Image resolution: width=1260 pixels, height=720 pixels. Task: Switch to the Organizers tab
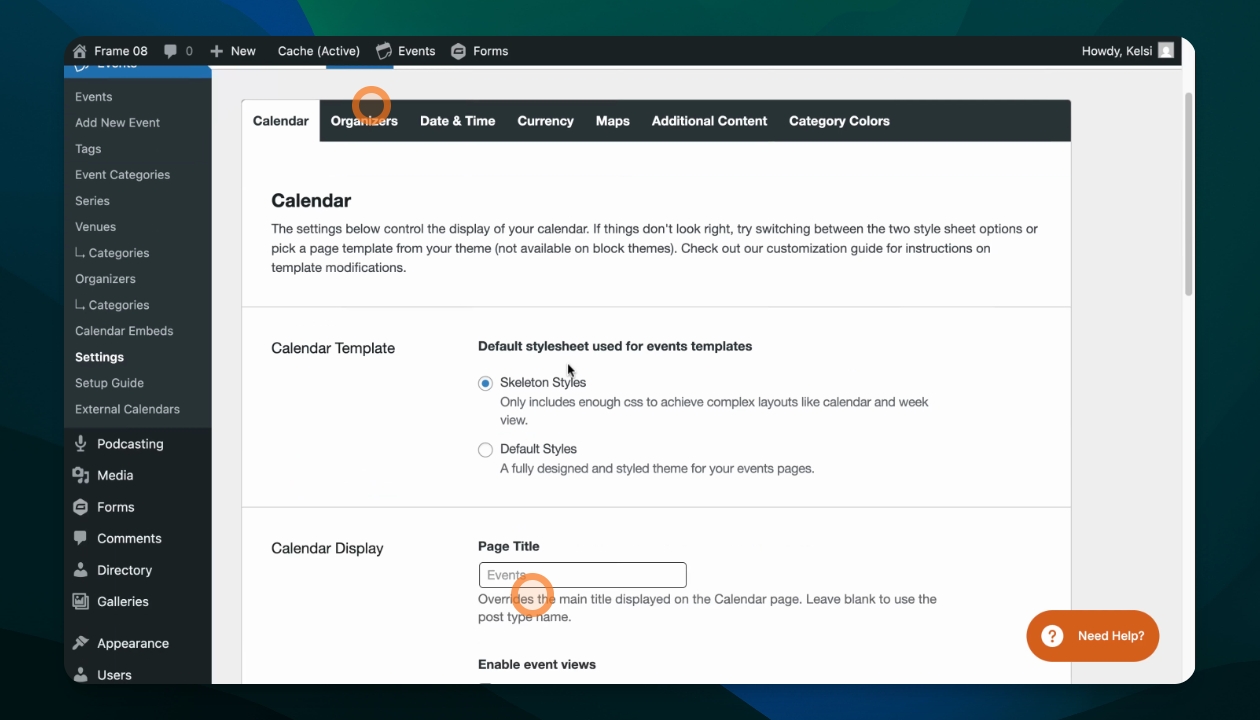click(x=364, y=121)
